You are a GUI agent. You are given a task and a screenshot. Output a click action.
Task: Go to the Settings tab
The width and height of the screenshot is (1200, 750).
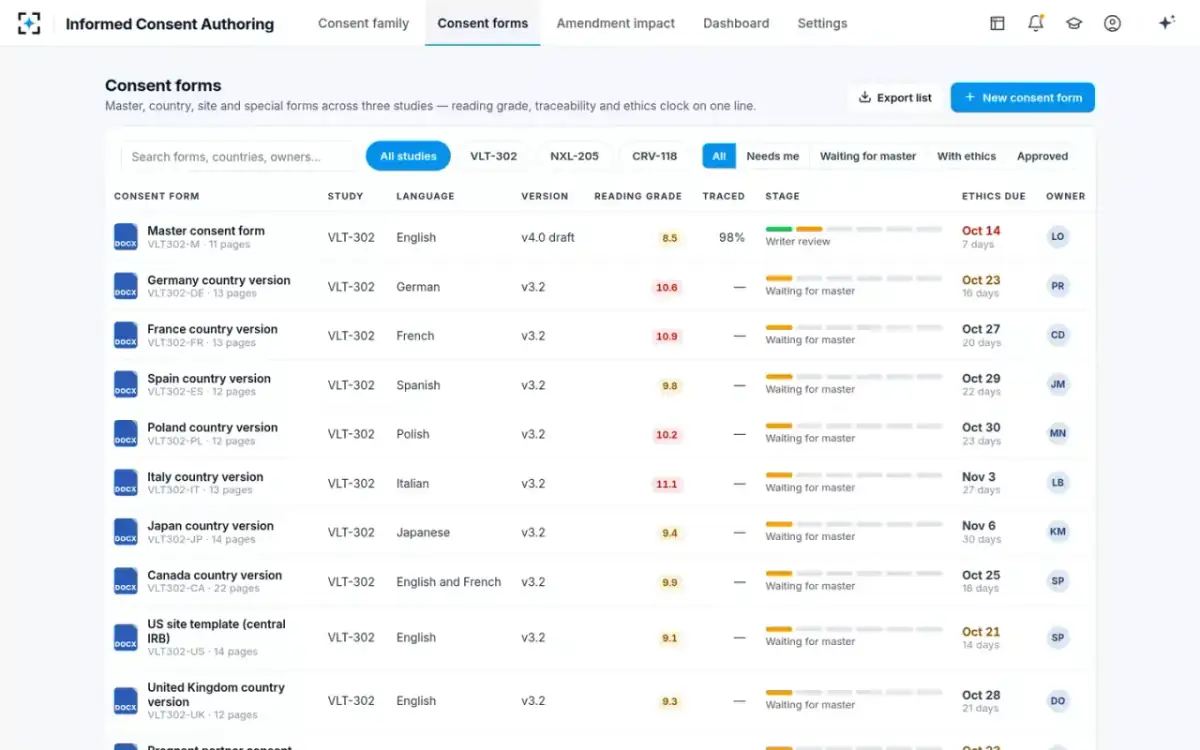822,23
